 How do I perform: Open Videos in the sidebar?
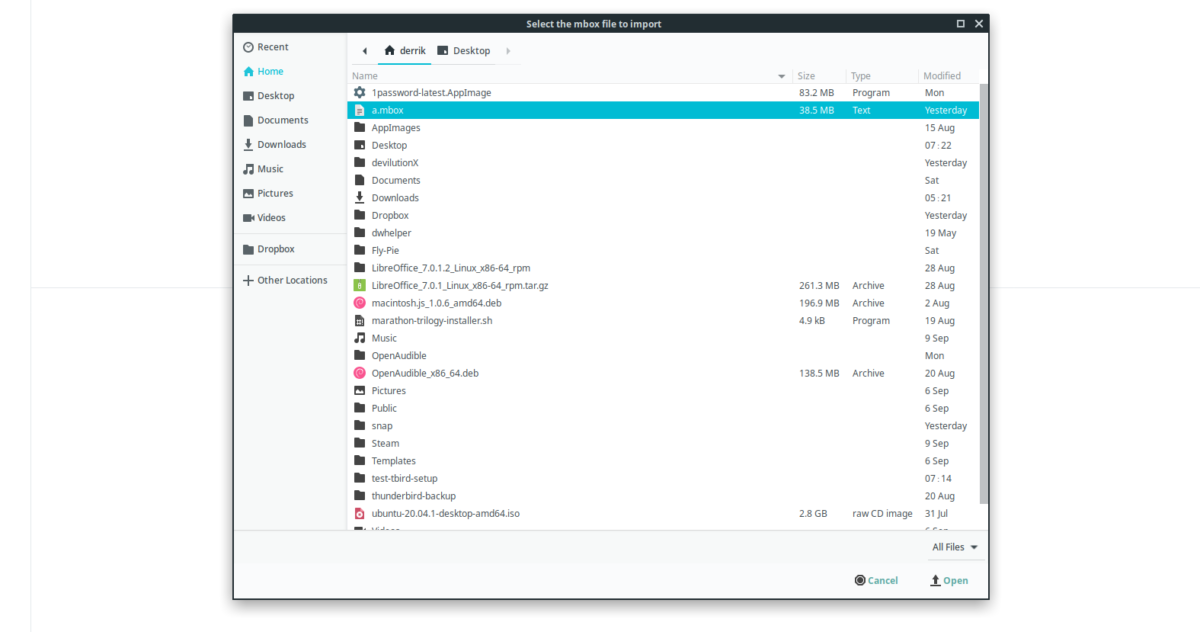click(x=264, y=217)
